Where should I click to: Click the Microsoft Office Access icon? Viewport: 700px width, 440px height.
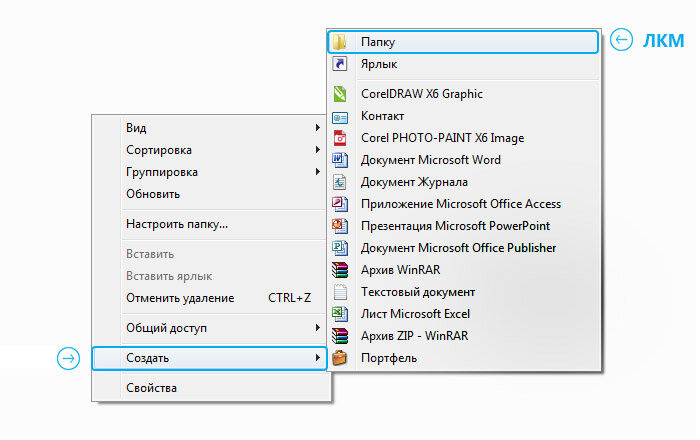(340, 204)
